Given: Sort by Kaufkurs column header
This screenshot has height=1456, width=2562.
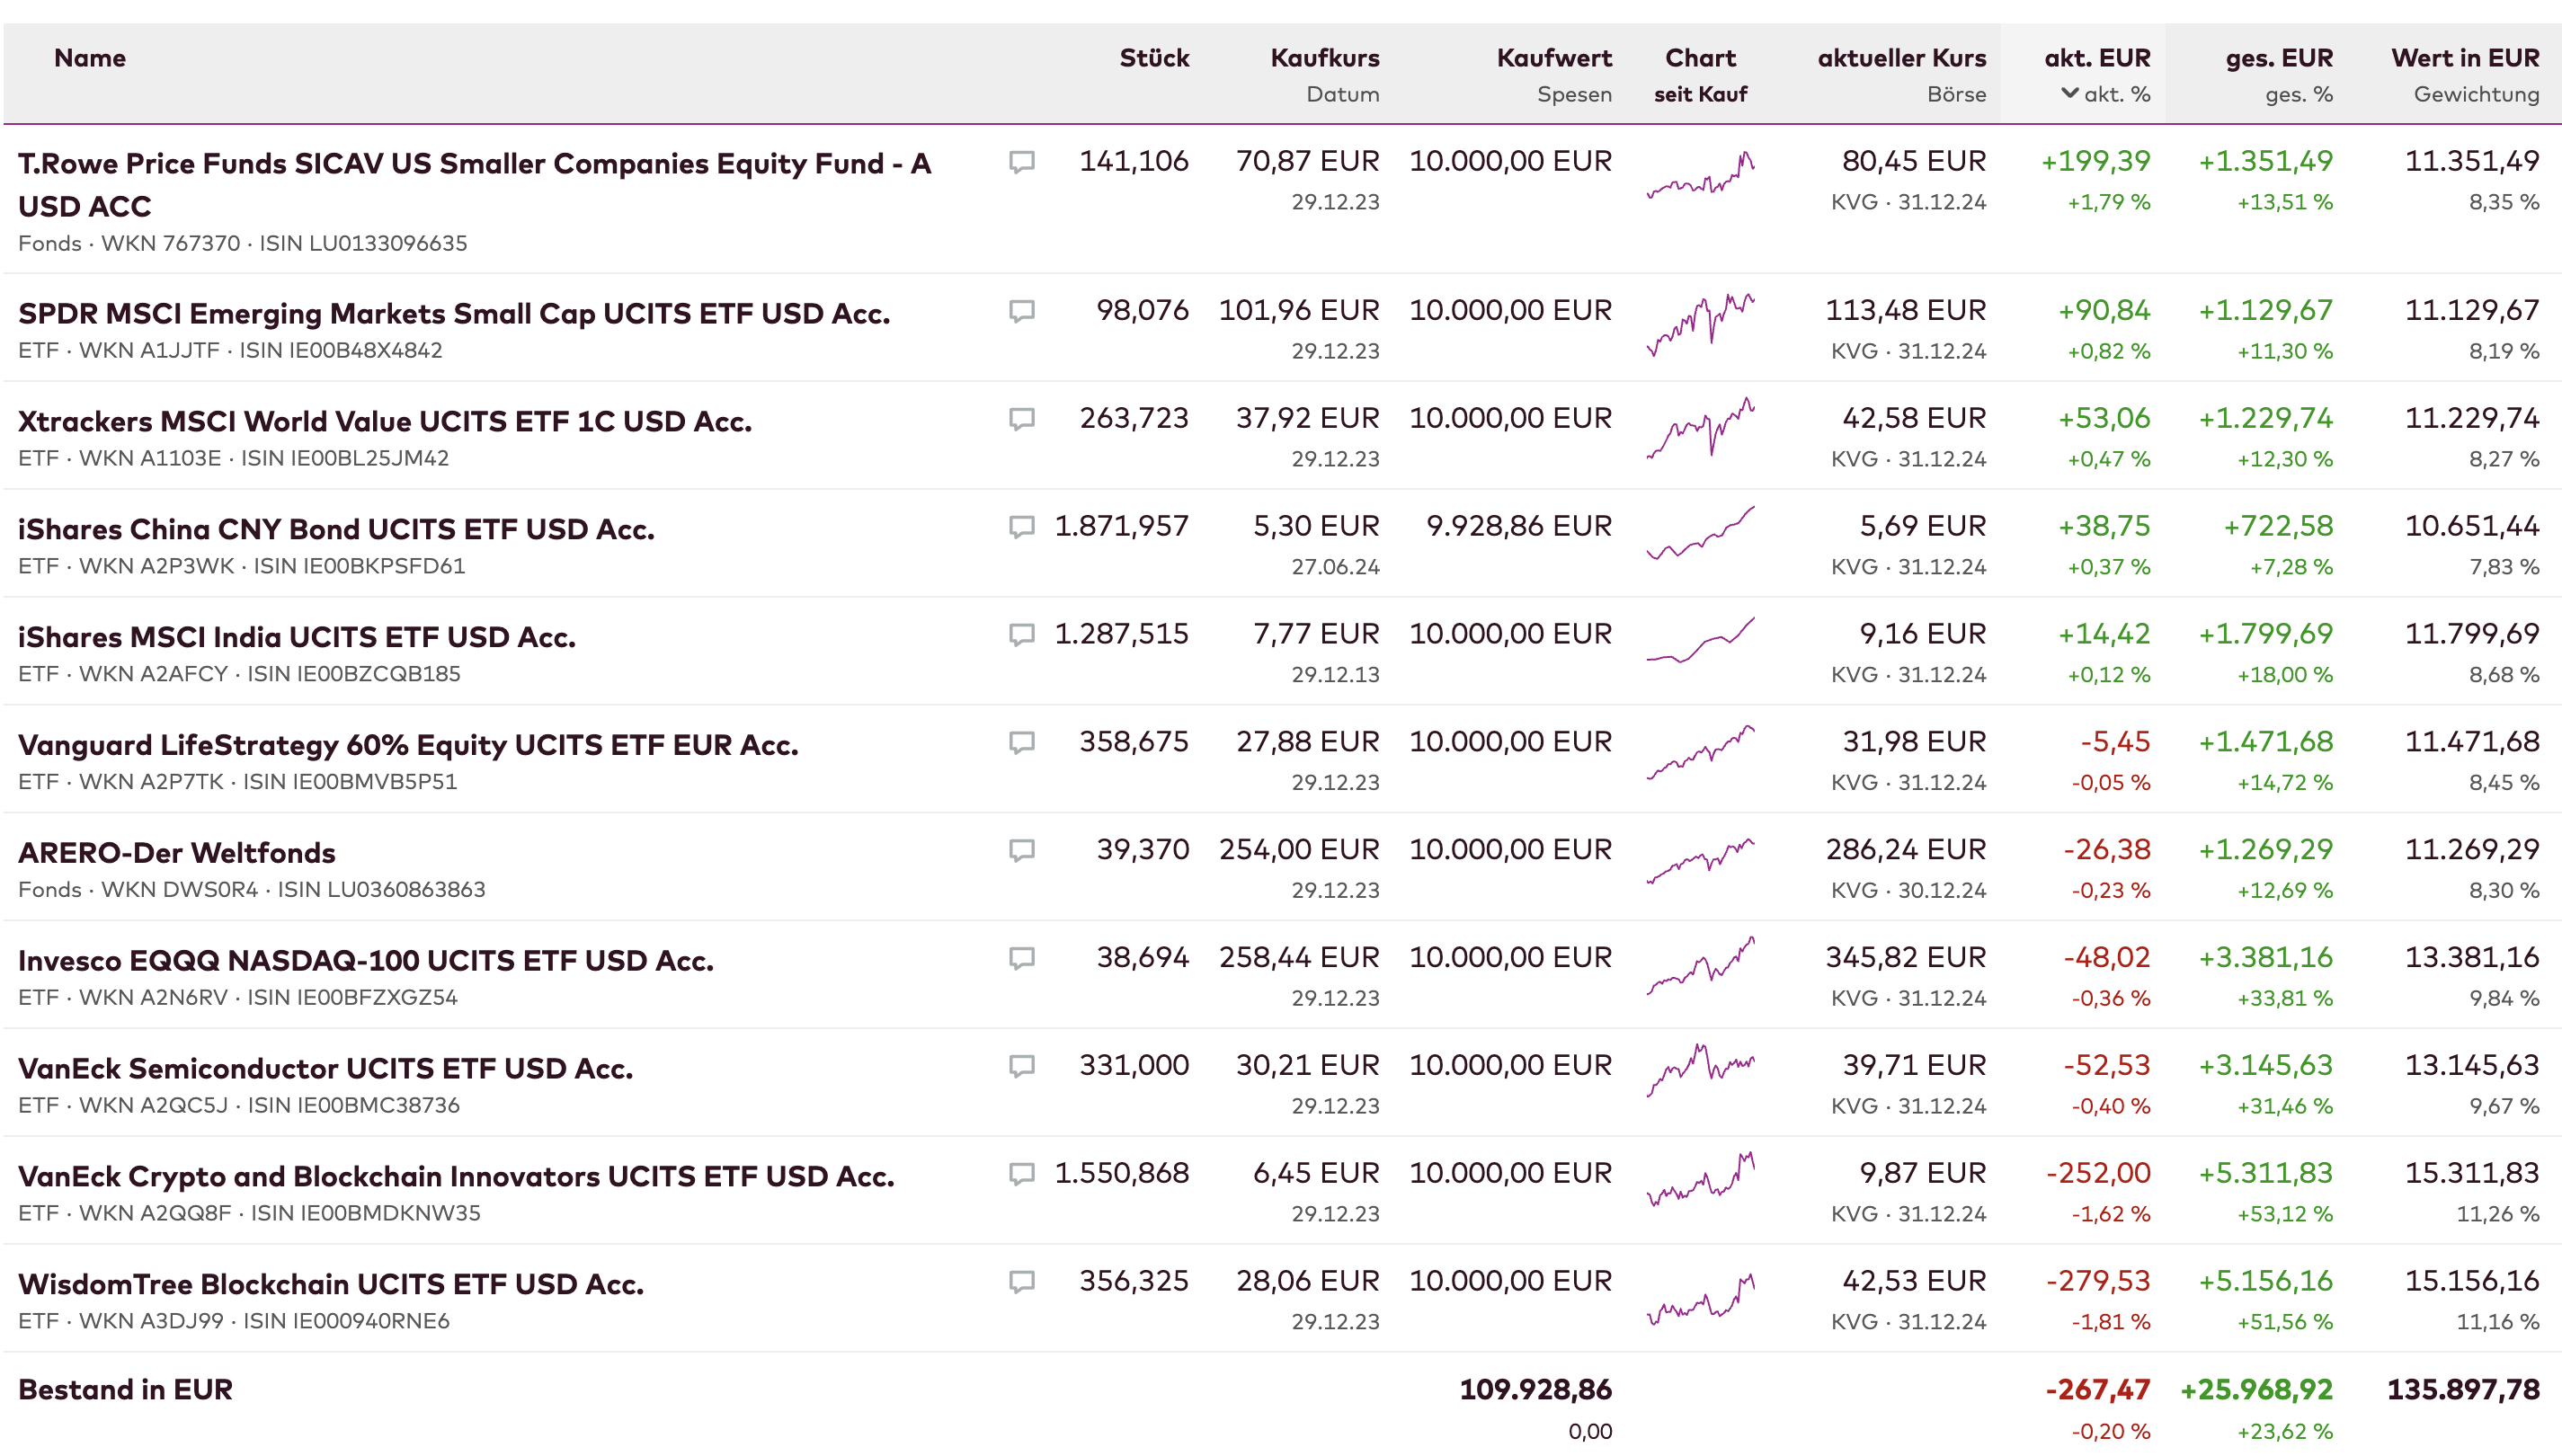Looking at the screenshot, I should pos(1324,58).
